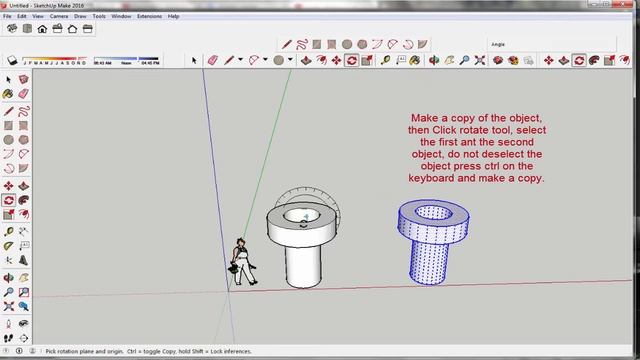Open the Help menu

point(173,16)
